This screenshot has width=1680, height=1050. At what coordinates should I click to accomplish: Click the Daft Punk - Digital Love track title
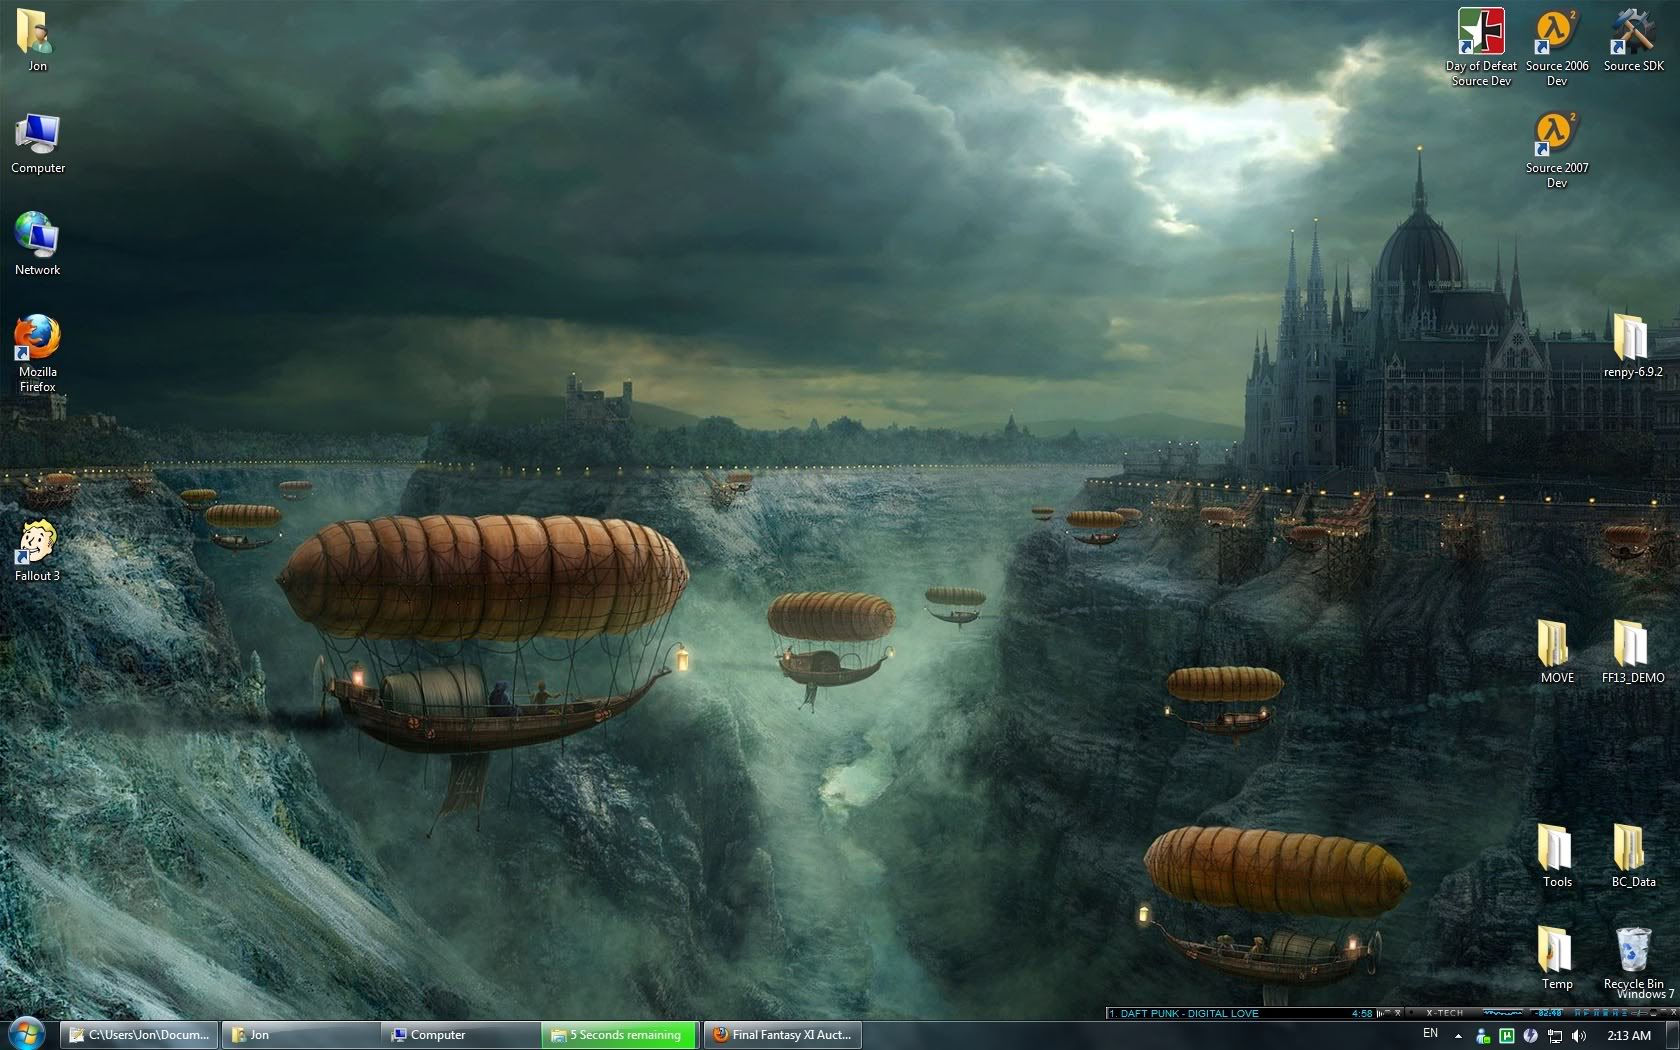click(x=1189, y=1014)
